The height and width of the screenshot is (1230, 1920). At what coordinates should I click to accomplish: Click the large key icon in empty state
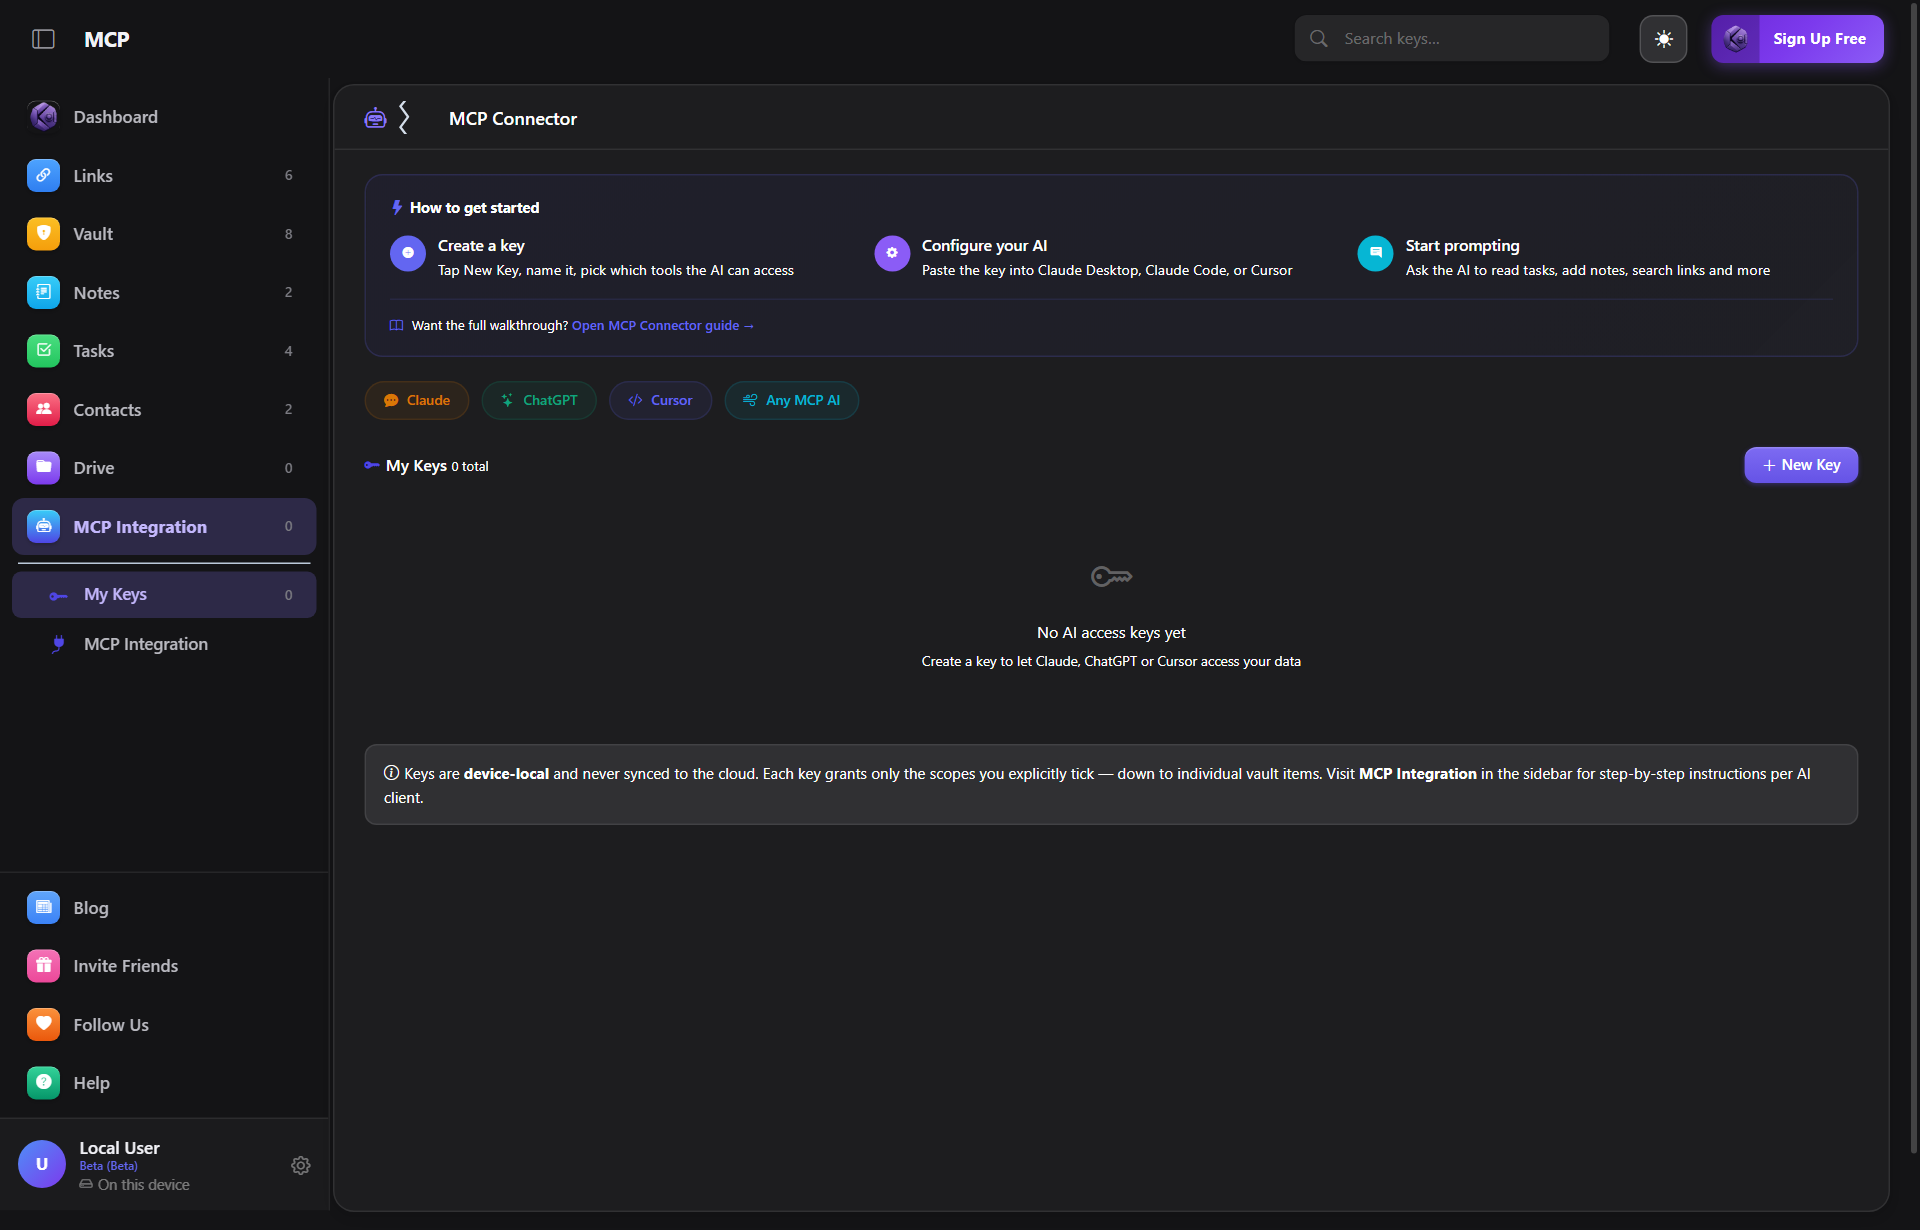pos(1111,576)
